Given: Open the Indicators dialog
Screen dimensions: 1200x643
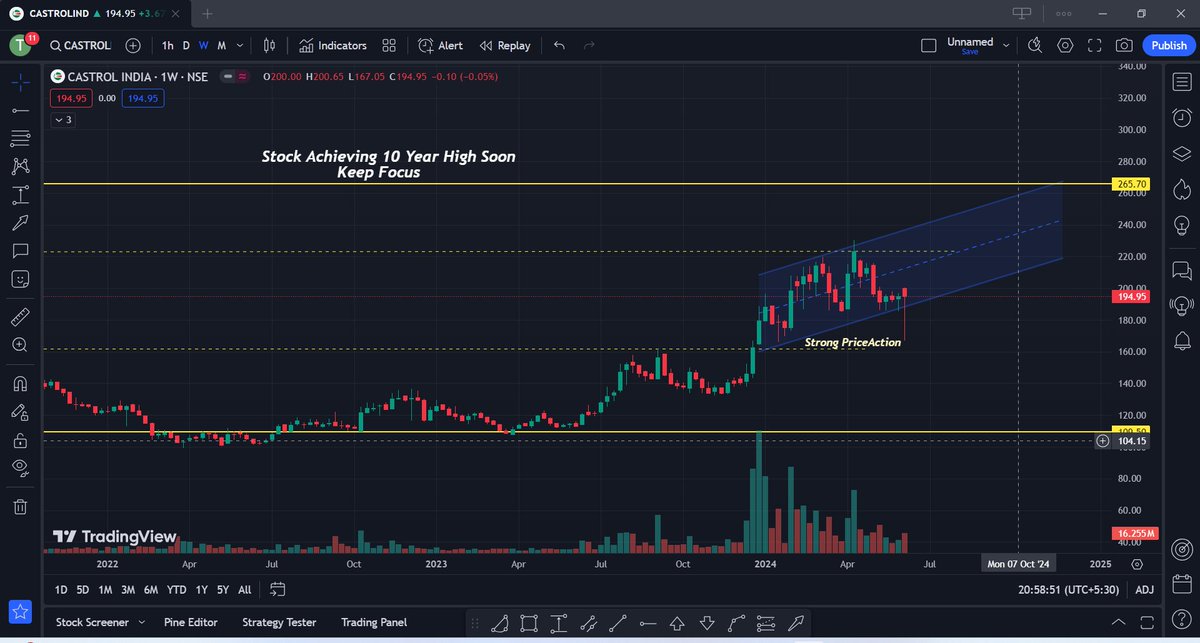Looking at the screenshot, I should pos(333,45).
